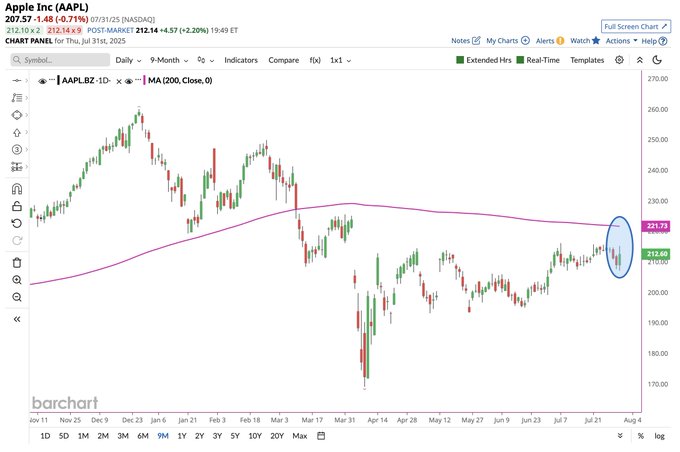Select the magnet snap tool

(x=17, y=189)
